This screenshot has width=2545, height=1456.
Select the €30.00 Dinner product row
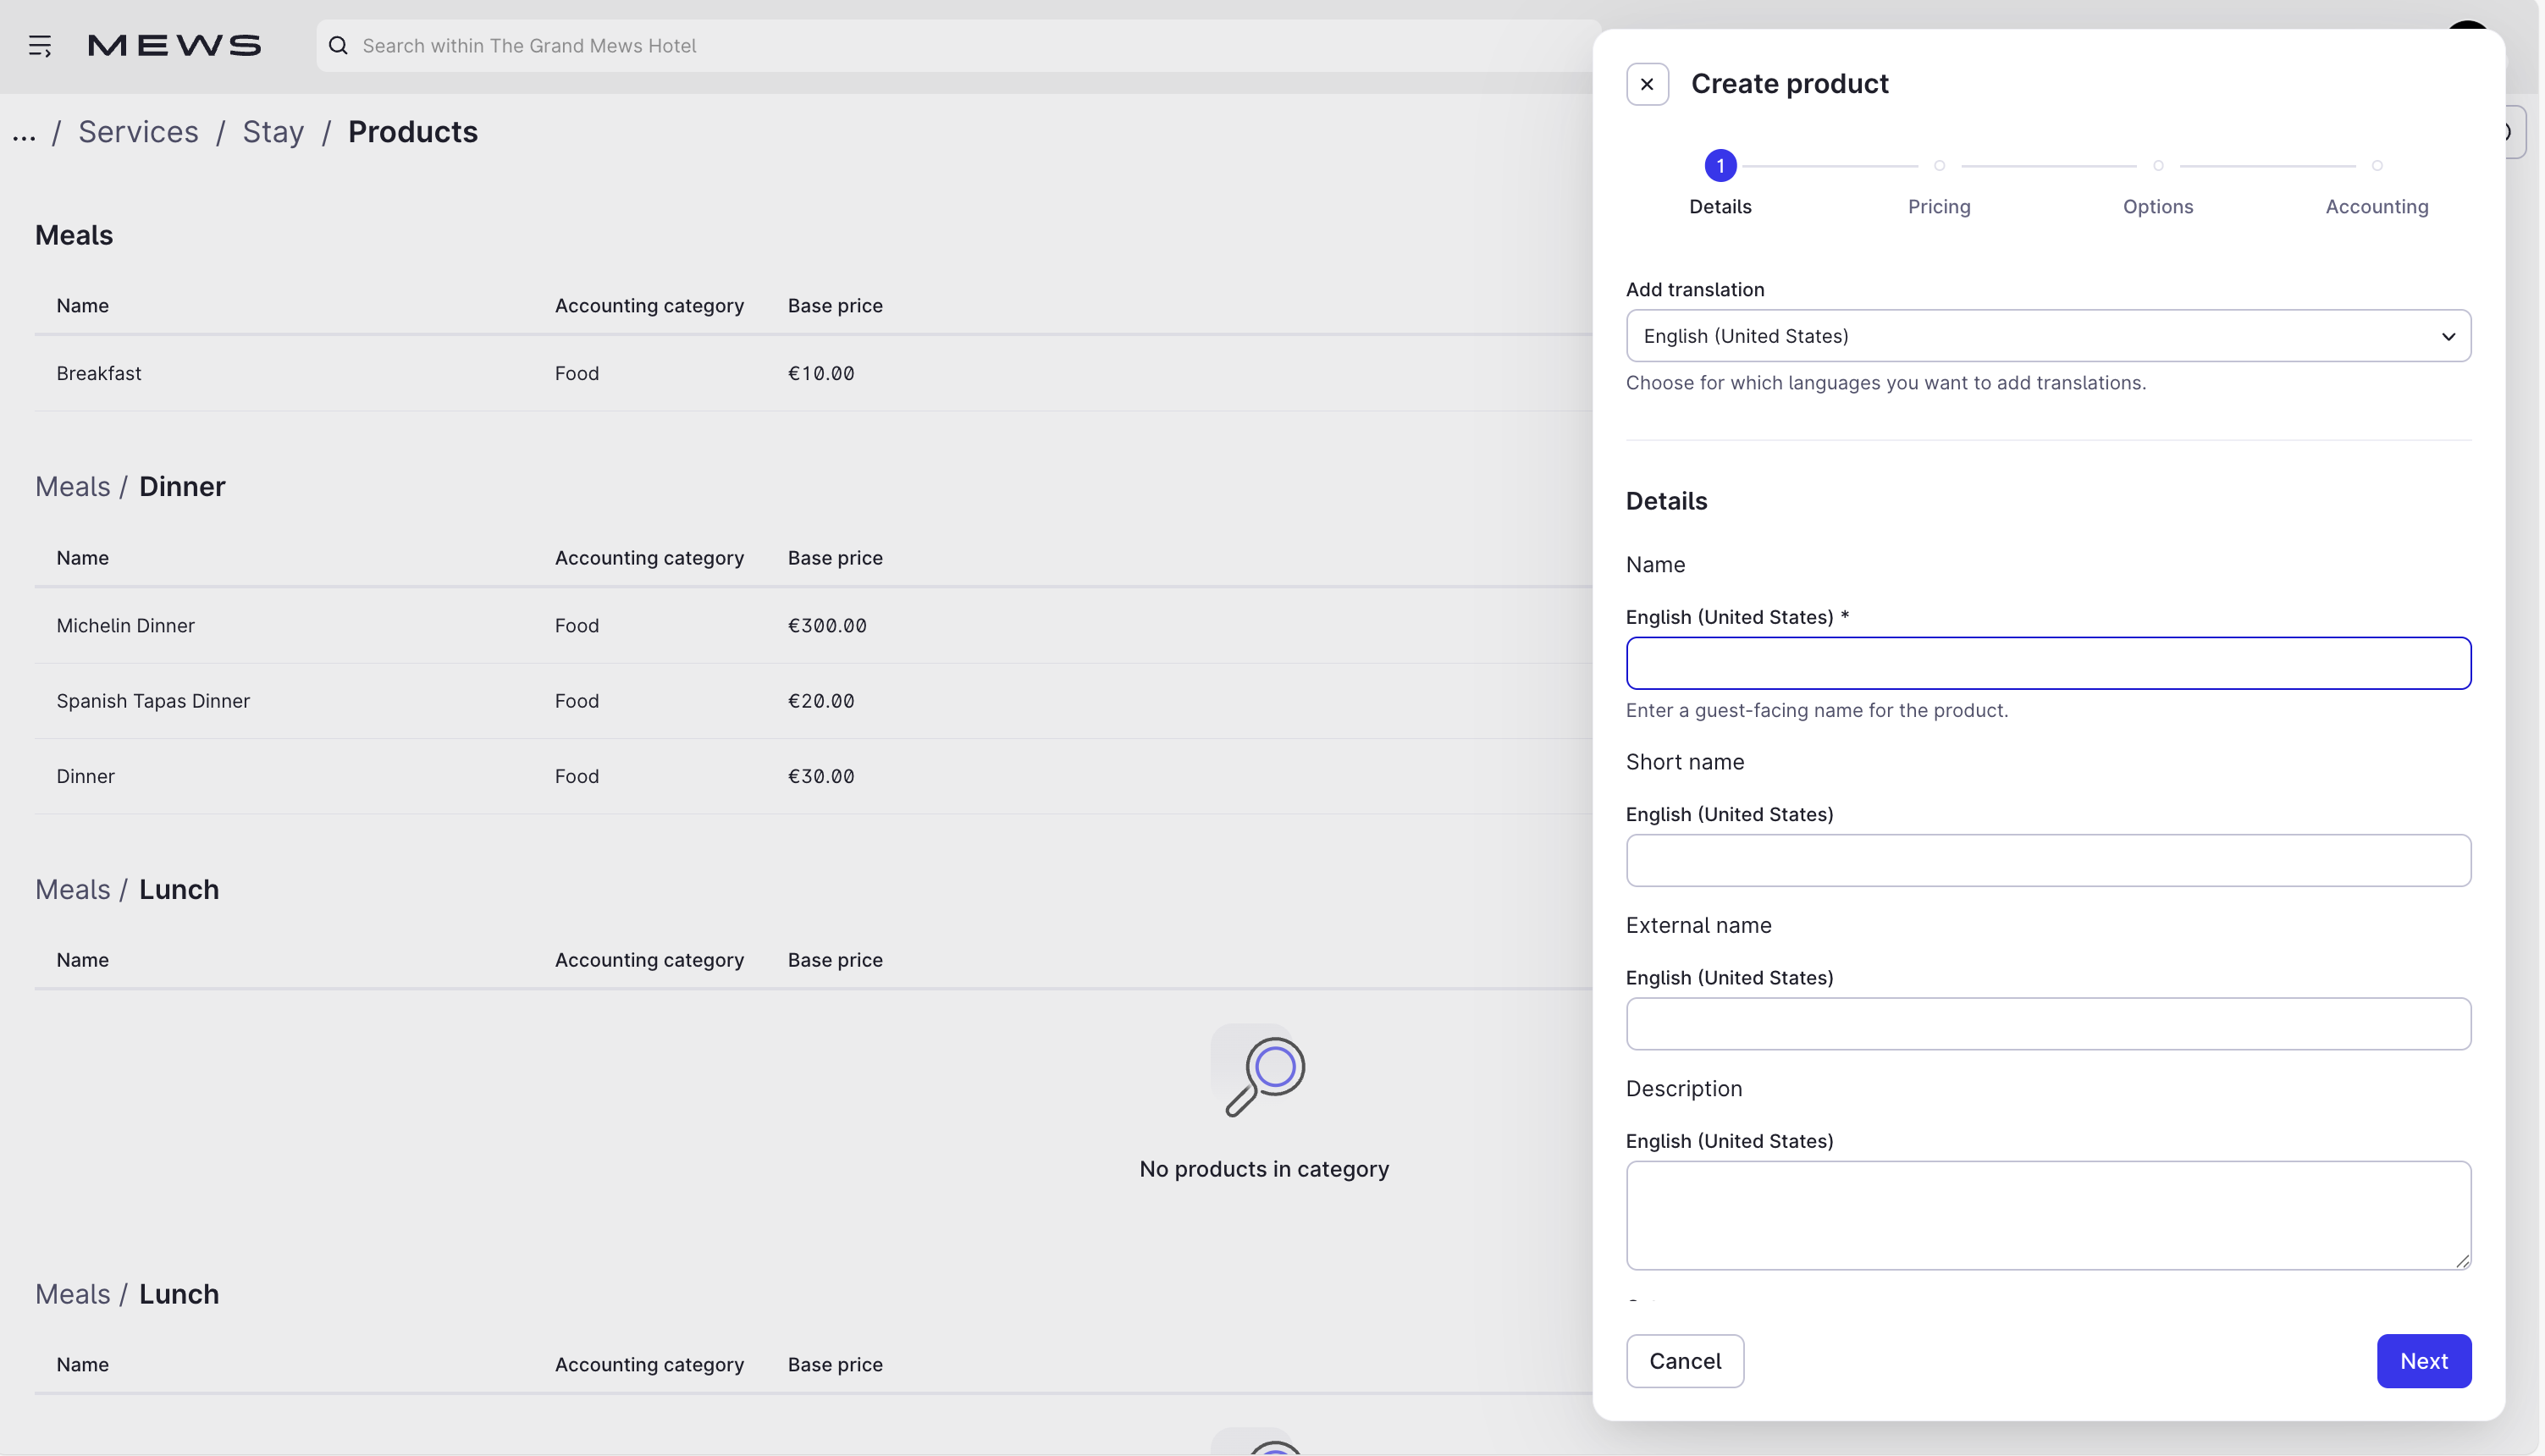813,776
